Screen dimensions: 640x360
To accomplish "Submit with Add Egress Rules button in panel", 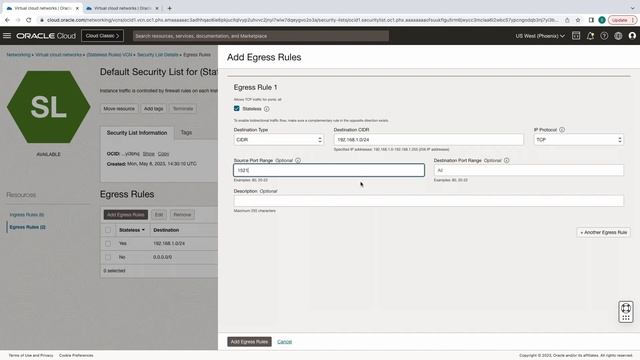I will pyautogui.click(x=249, y=342).
